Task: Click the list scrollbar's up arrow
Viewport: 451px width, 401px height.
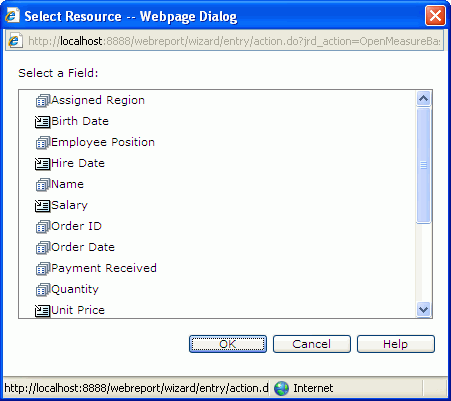Action: pyautogui.click(x=423, y=98)
